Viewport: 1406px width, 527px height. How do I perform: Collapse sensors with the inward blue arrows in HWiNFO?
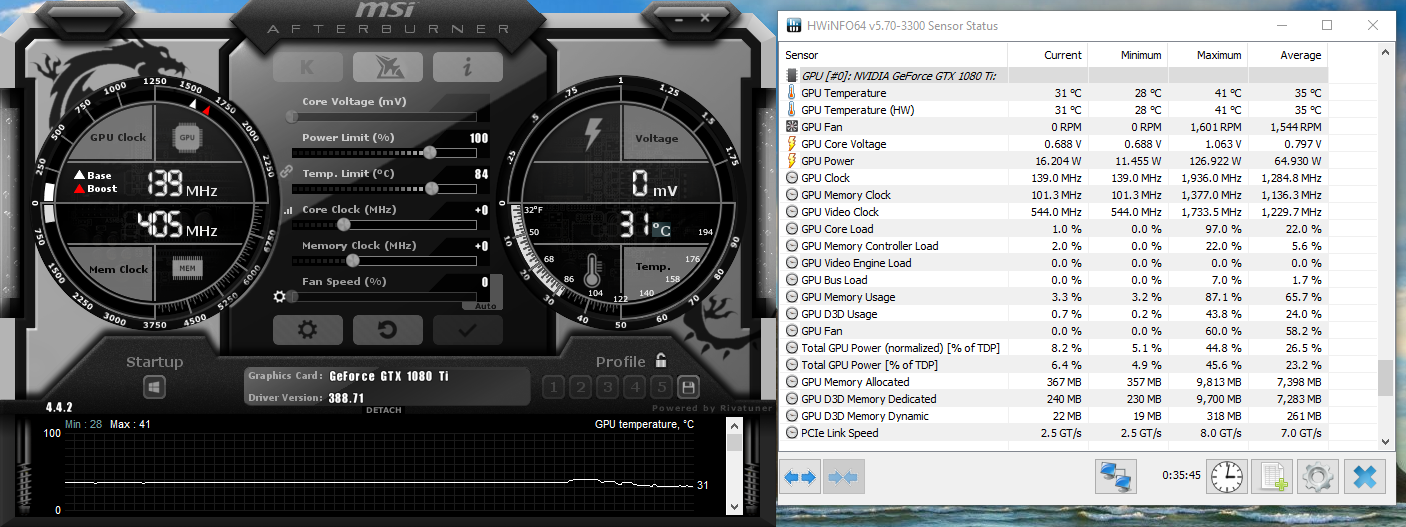tap(843, 477)
